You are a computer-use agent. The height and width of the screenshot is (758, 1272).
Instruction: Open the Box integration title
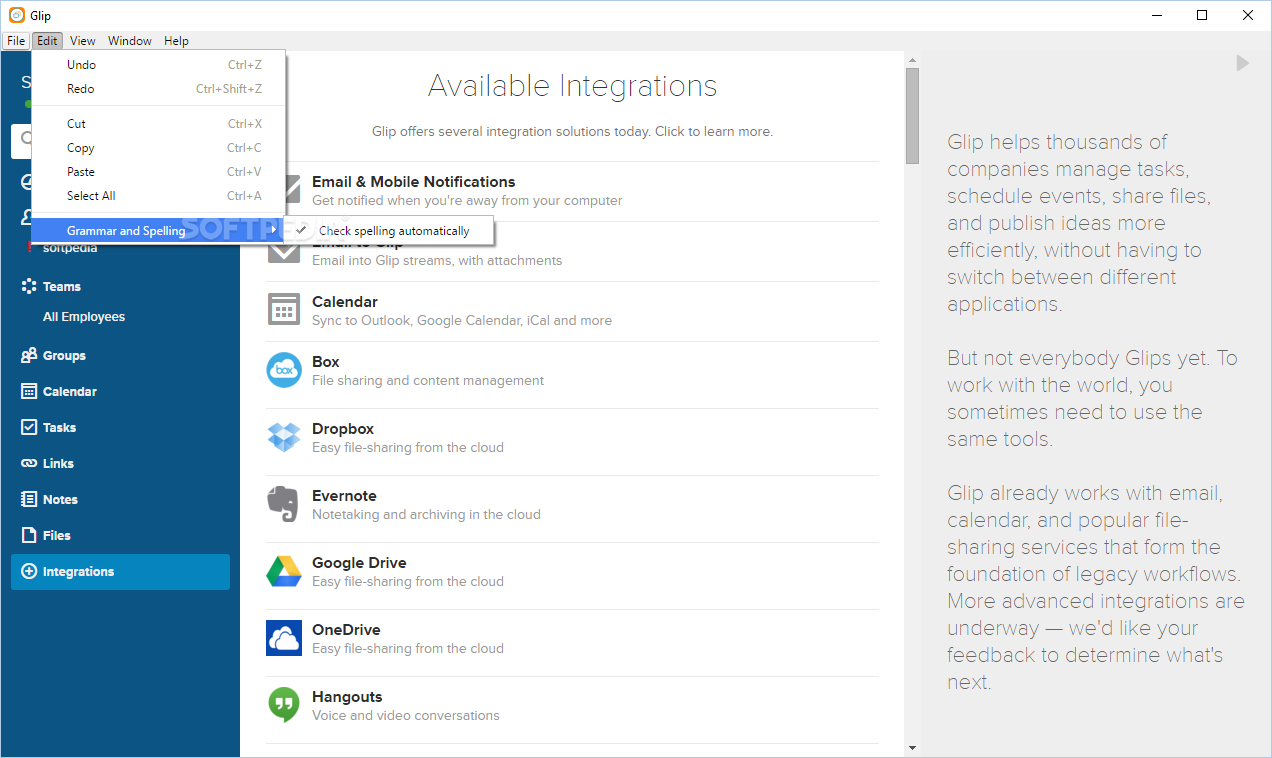tap(326, 362)
